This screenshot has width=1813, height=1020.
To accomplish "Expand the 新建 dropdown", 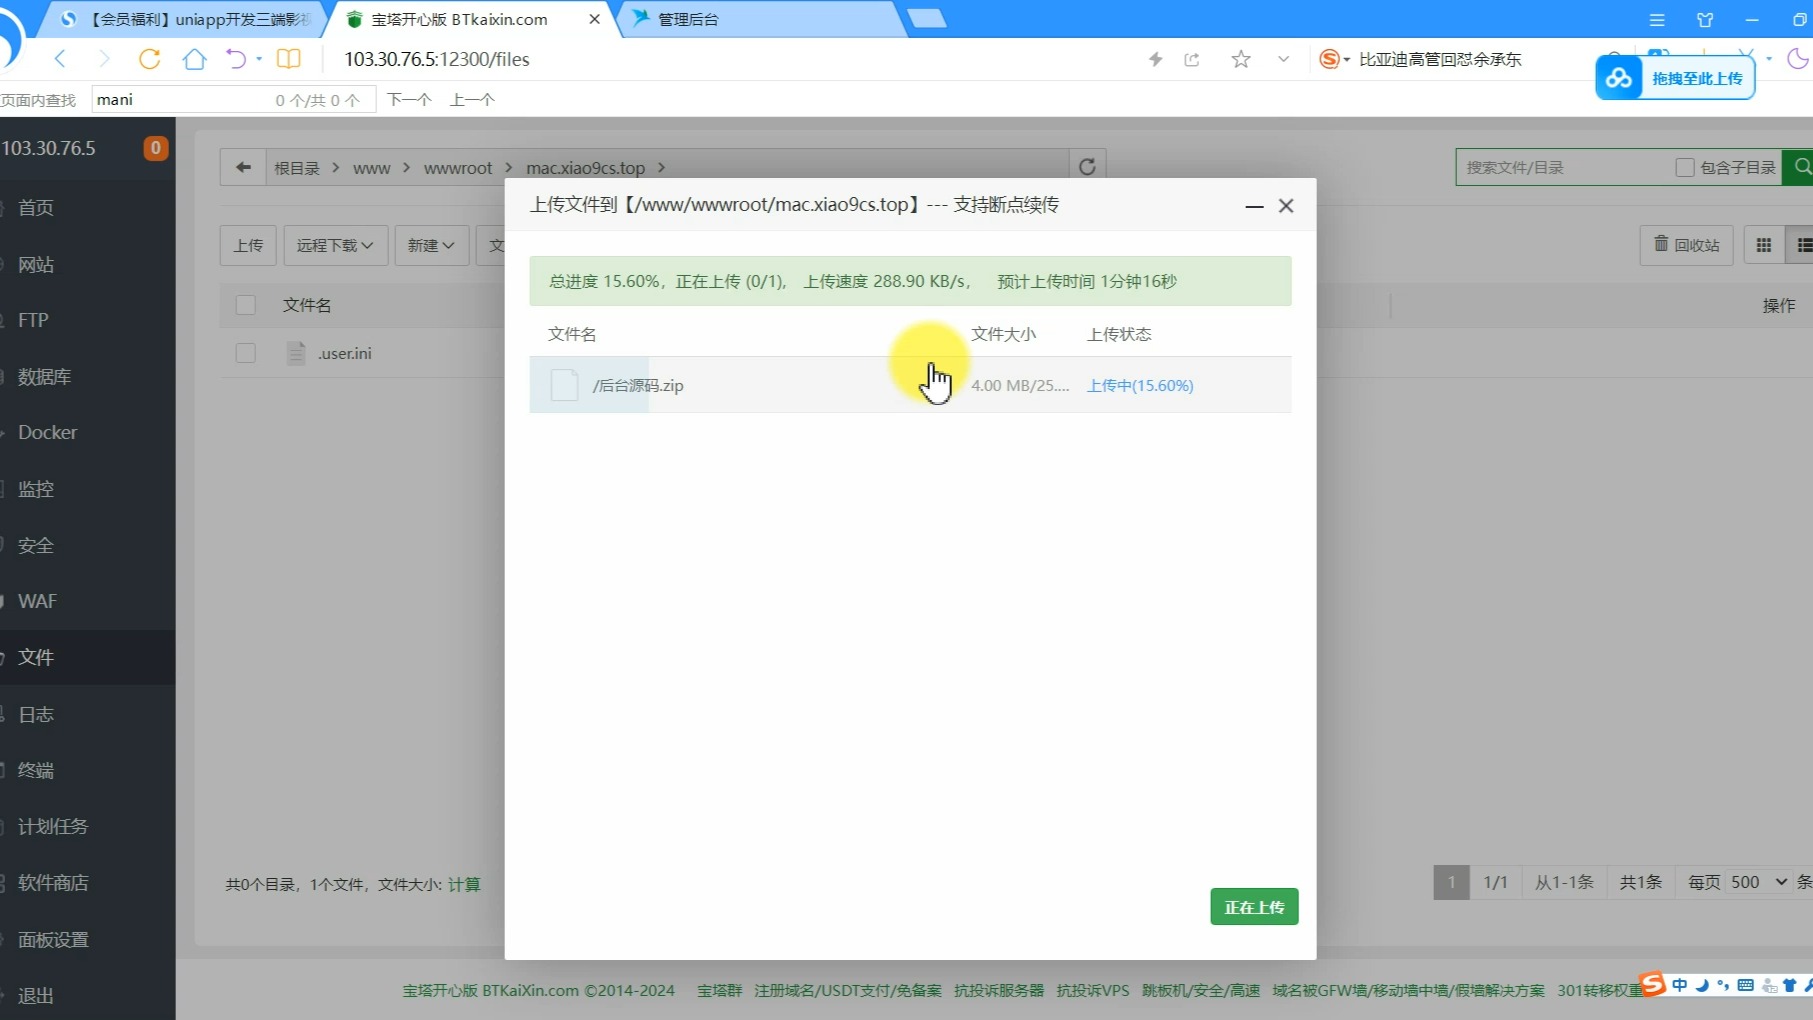I will 431,245.
